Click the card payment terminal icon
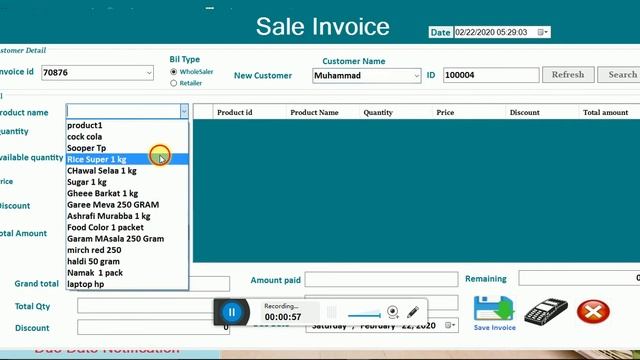Screen dimensions: 640x360 [546, 312]
